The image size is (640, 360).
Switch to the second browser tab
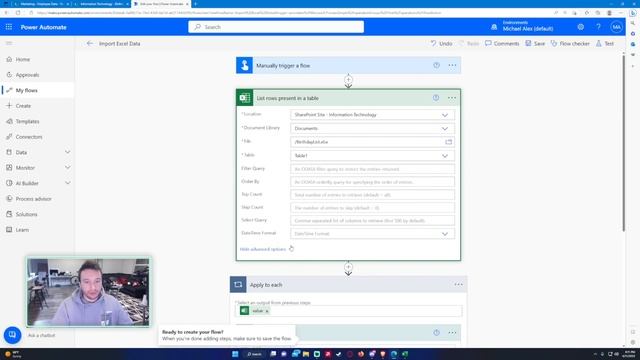101,4
